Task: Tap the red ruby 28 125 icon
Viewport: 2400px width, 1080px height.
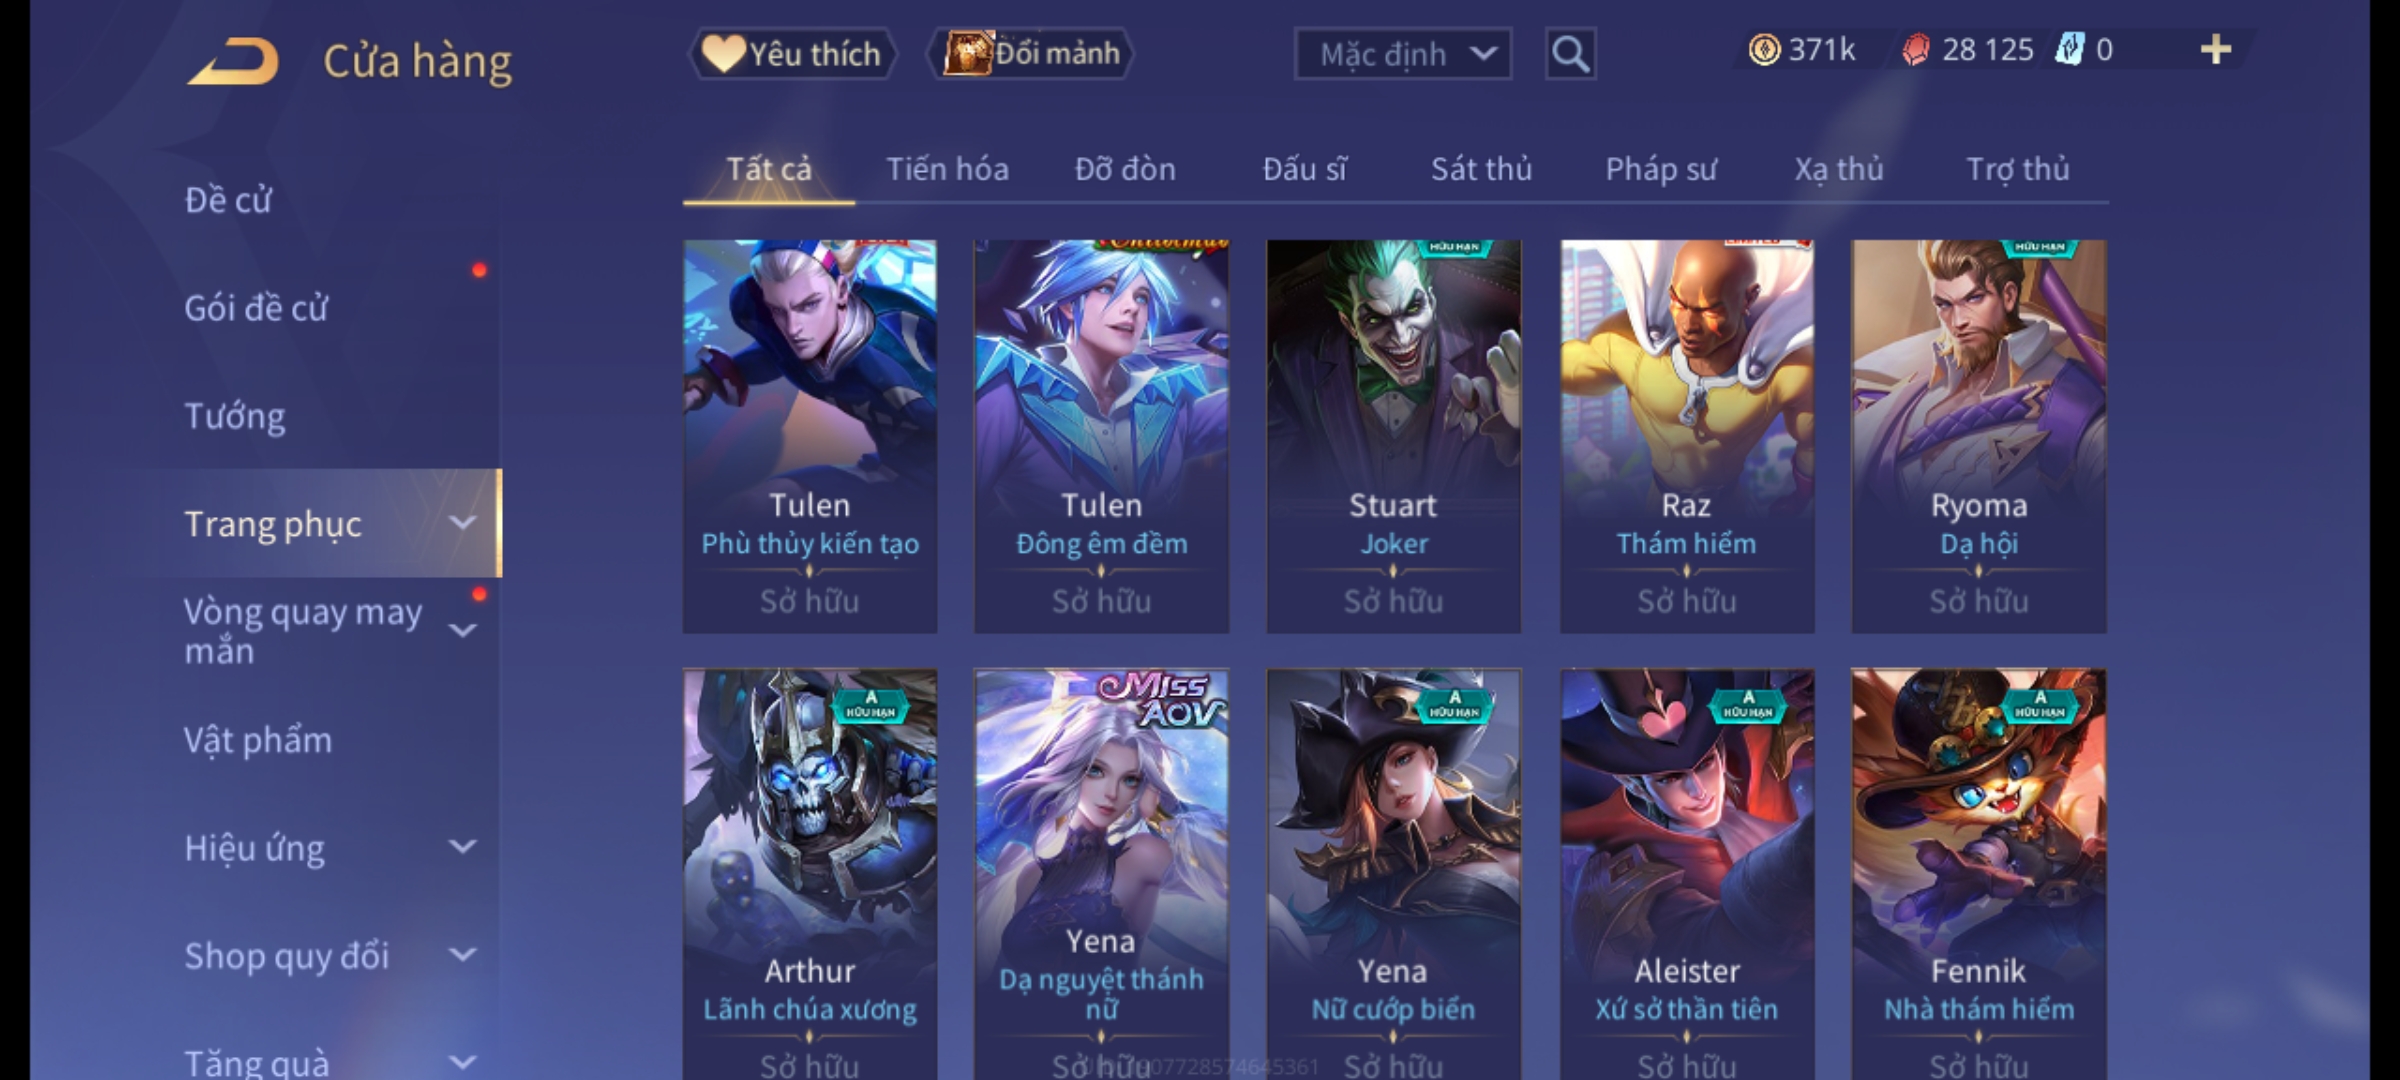Action: (x=1915, y=49)
